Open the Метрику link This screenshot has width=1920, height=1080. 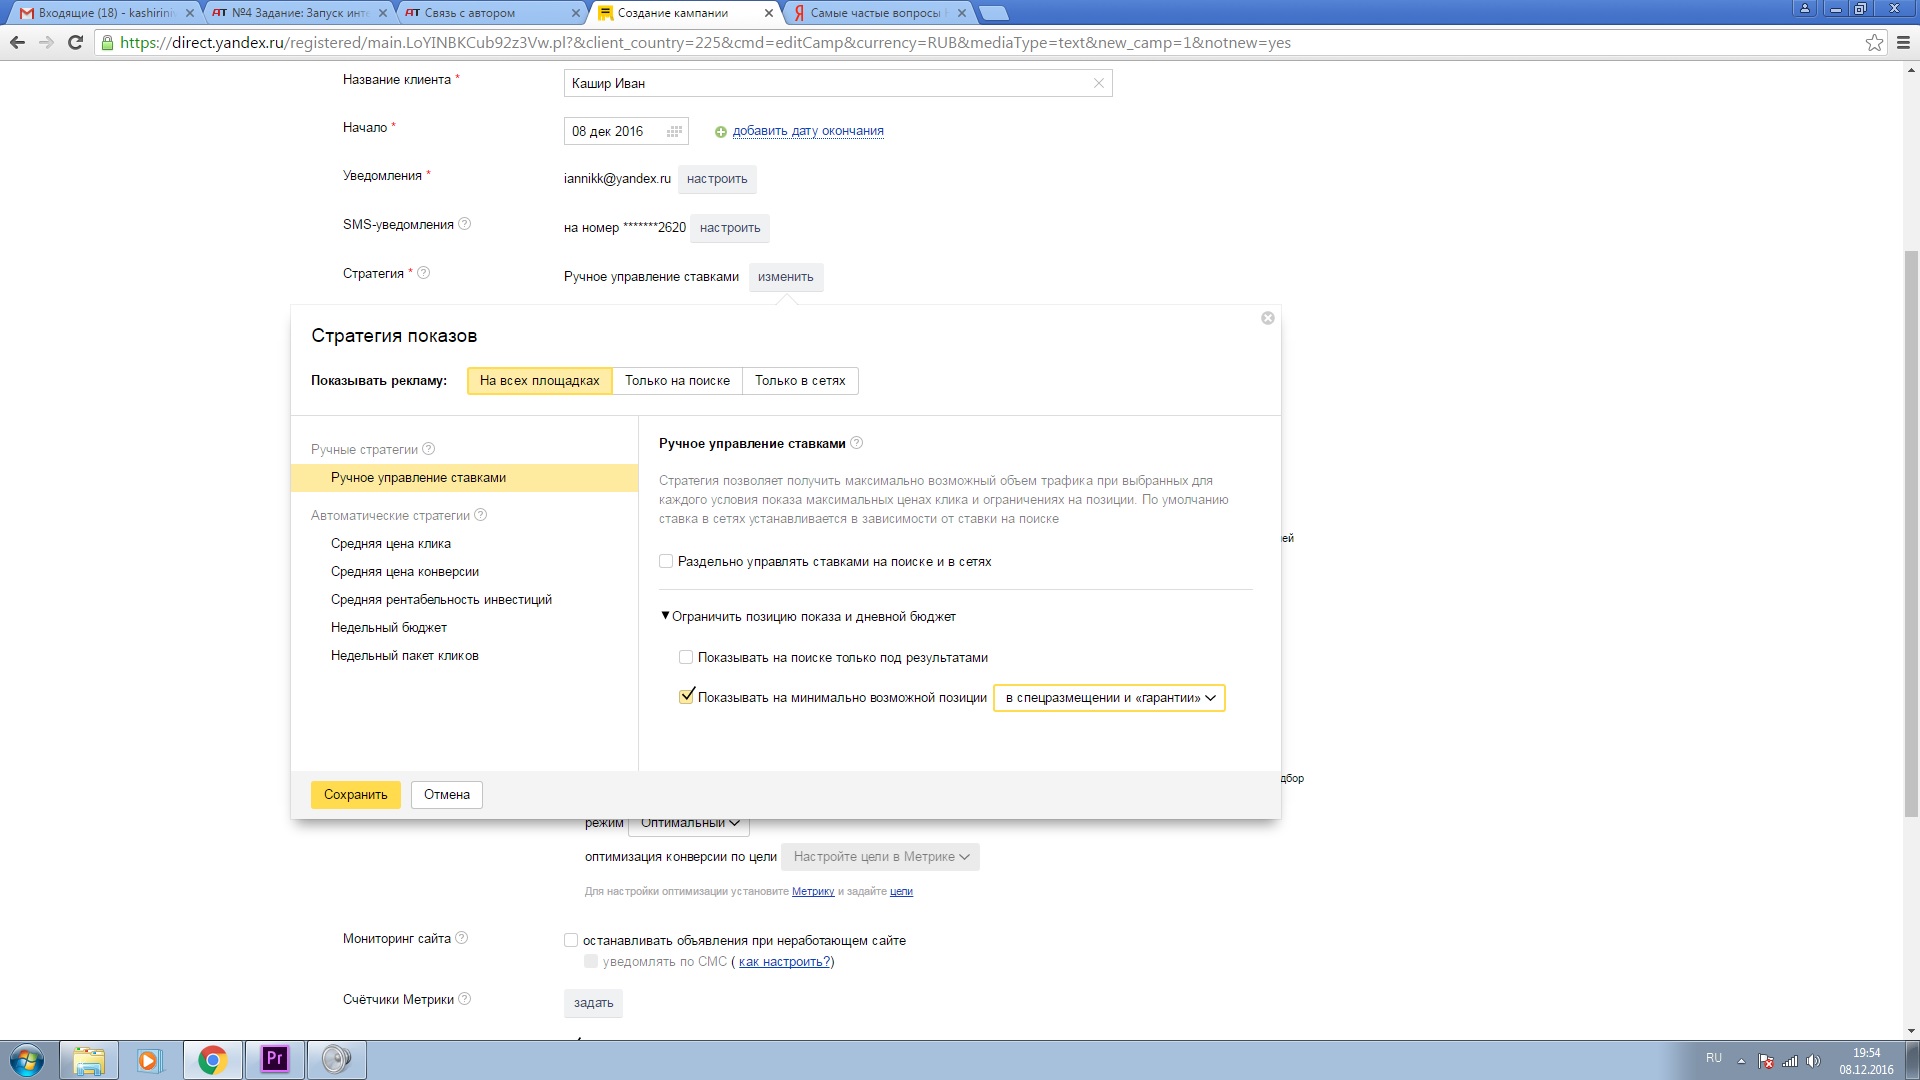coord(813,891)
